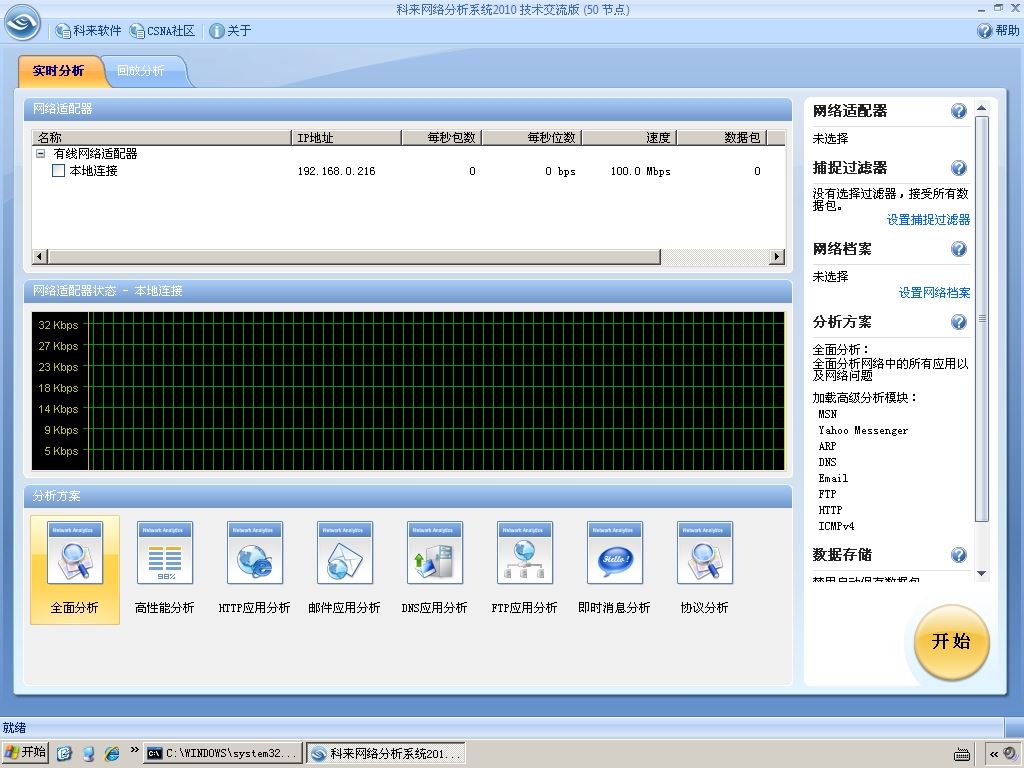Click the 设置网络档案 link
The width and height of the screenshot is (1024, 768).
tap(935, 293)
